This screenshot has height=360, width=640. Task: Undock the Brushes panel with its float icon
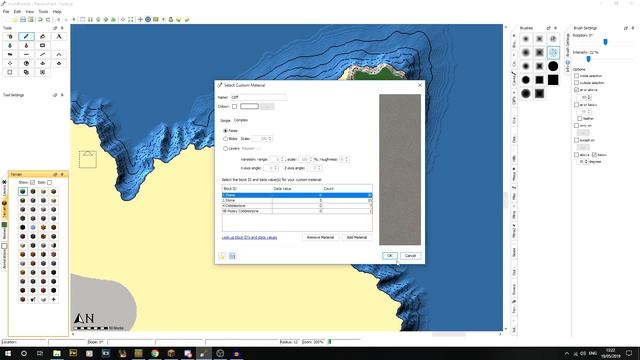coord(548,28)
